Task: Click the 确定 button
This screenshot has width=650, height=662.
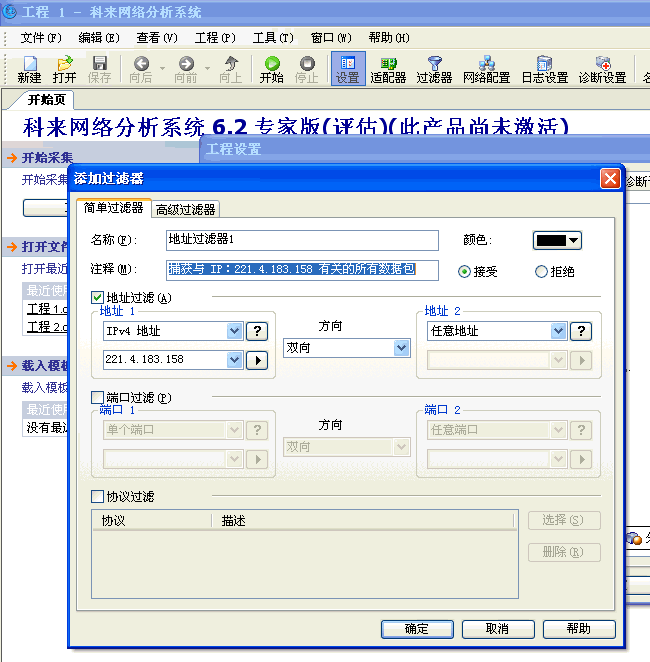Action: (x=417, y=629)
